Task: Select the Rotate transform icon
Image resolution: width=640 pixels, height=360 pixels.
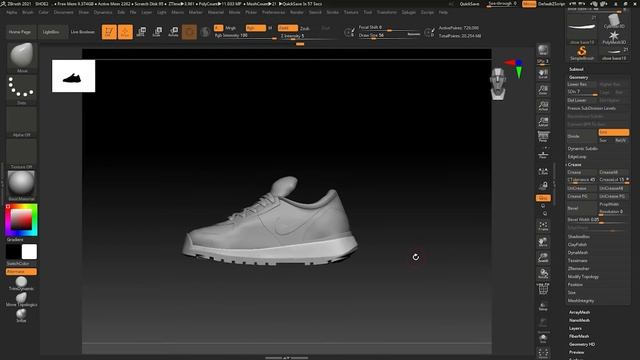Action: coord(173,32)
